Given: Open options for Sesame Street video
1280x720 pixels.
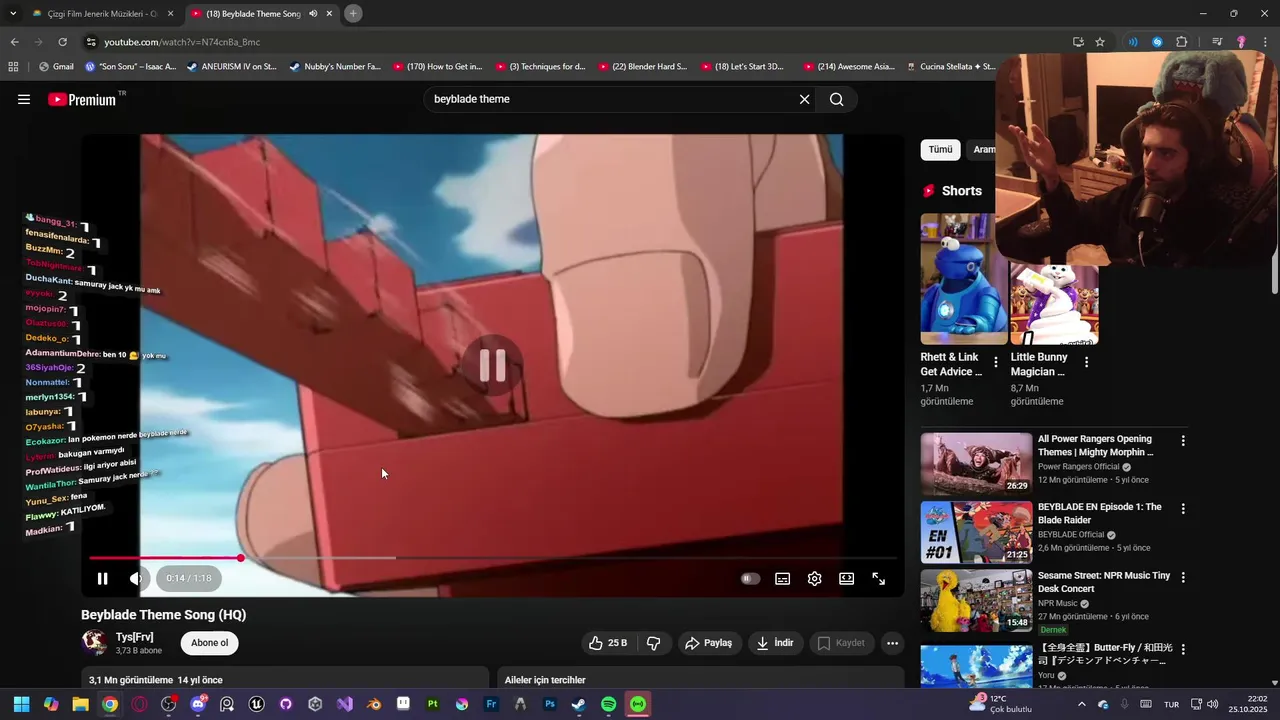Looking at the screenshot, I should (1183, 577).
